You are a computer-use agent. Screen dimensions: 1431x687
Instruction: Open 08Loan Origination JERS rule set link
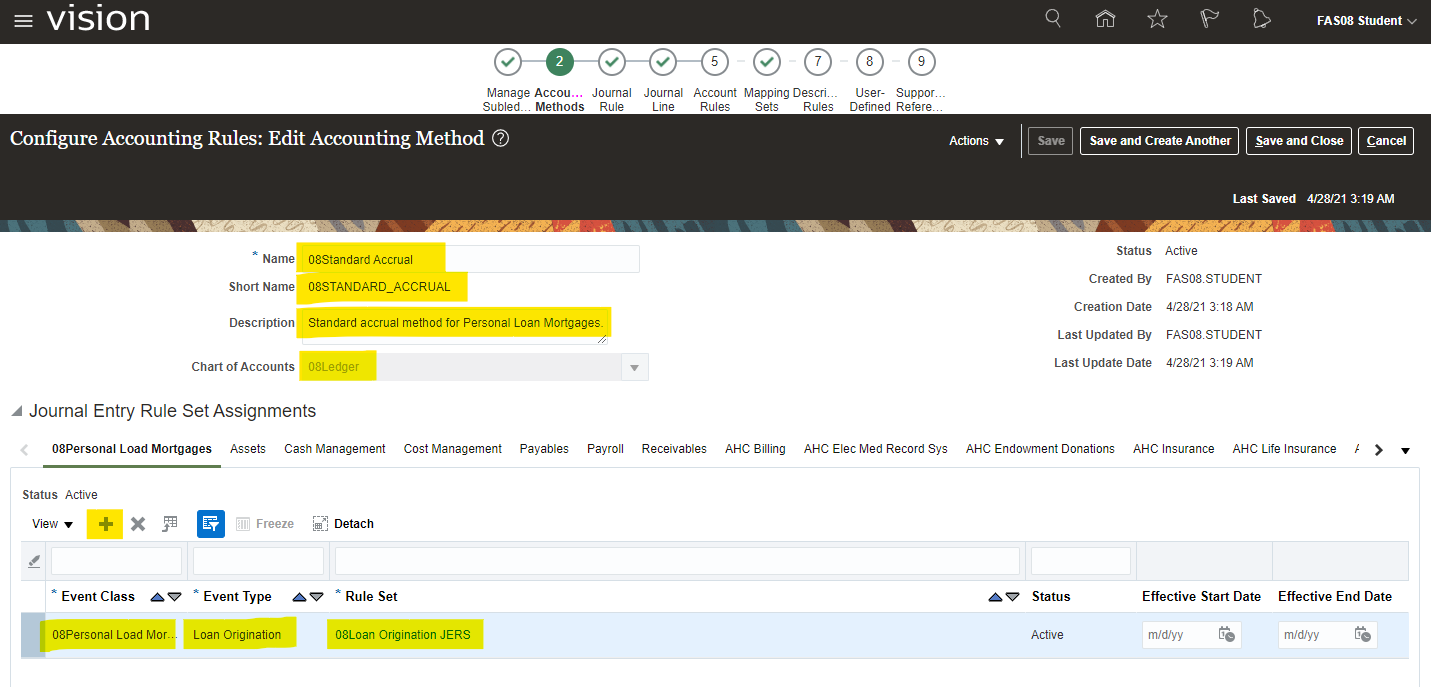402,635
